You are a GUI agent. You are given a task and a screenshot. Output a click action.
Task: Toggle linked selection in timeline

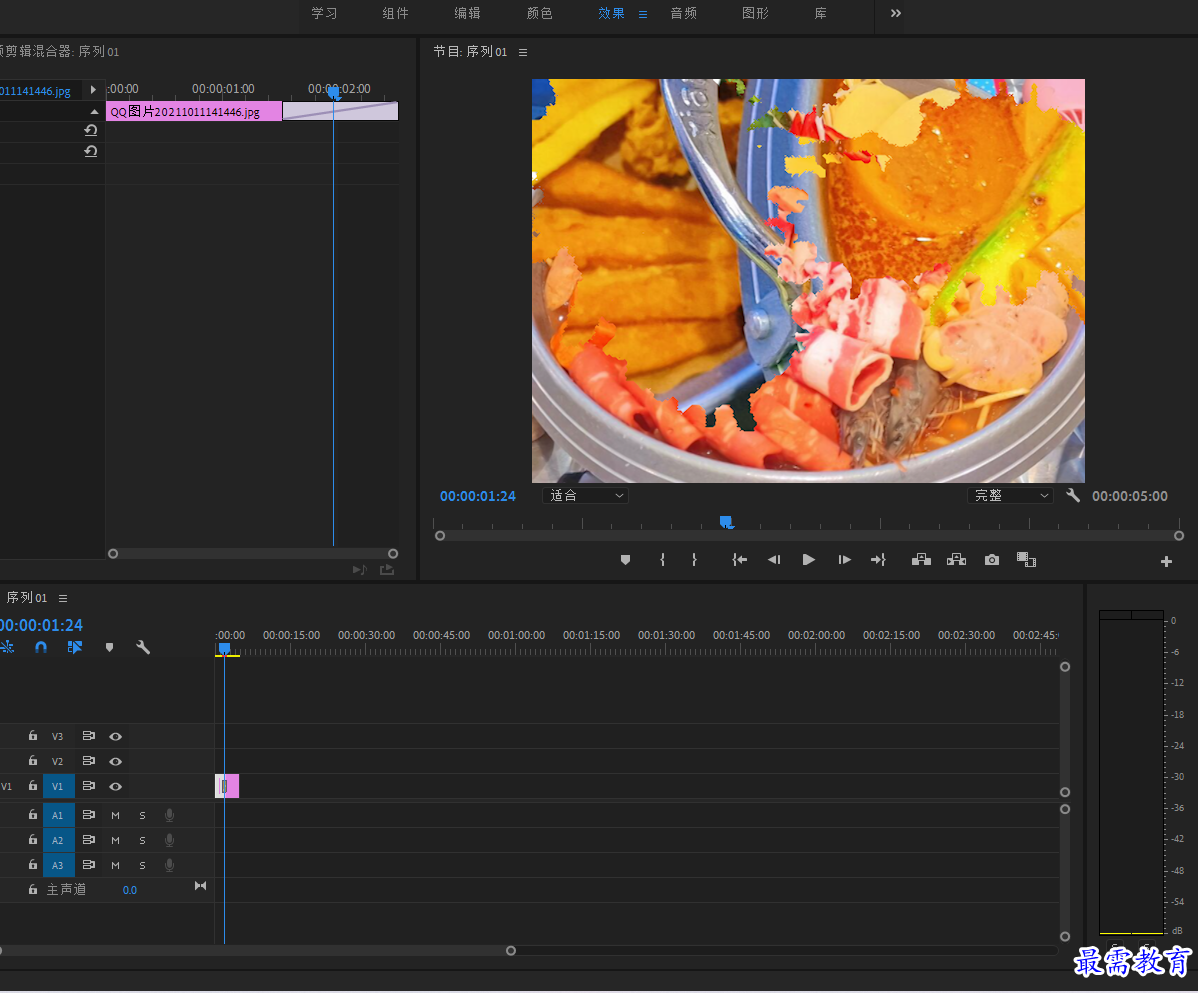click(x=75, y=647)
